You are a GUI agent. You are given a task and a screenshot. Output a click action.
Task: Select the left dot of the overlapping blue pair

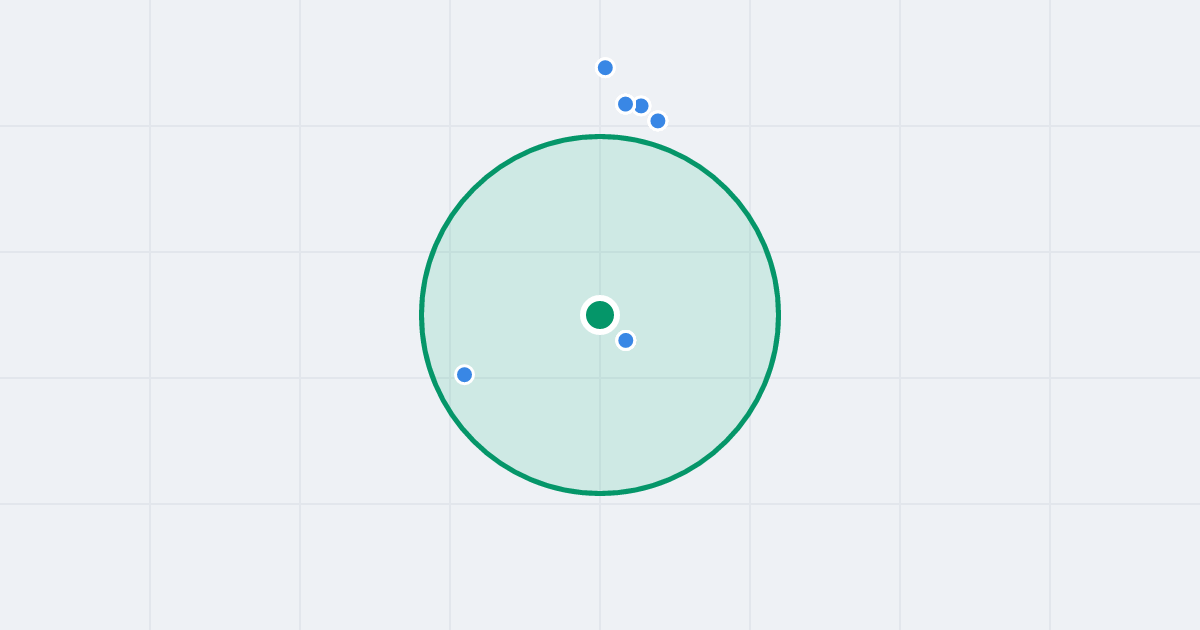[626, 104]
